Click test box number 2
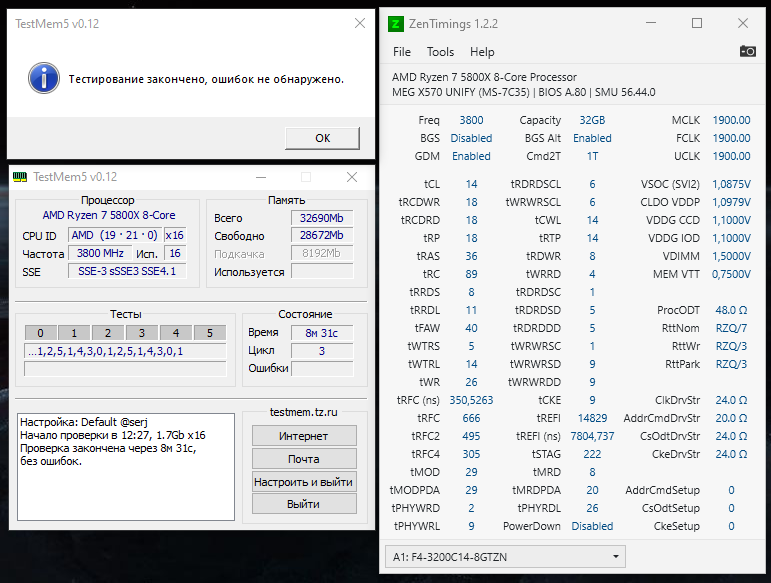The width and height of the screenshot is (771, 583). [x=108, y=333]
